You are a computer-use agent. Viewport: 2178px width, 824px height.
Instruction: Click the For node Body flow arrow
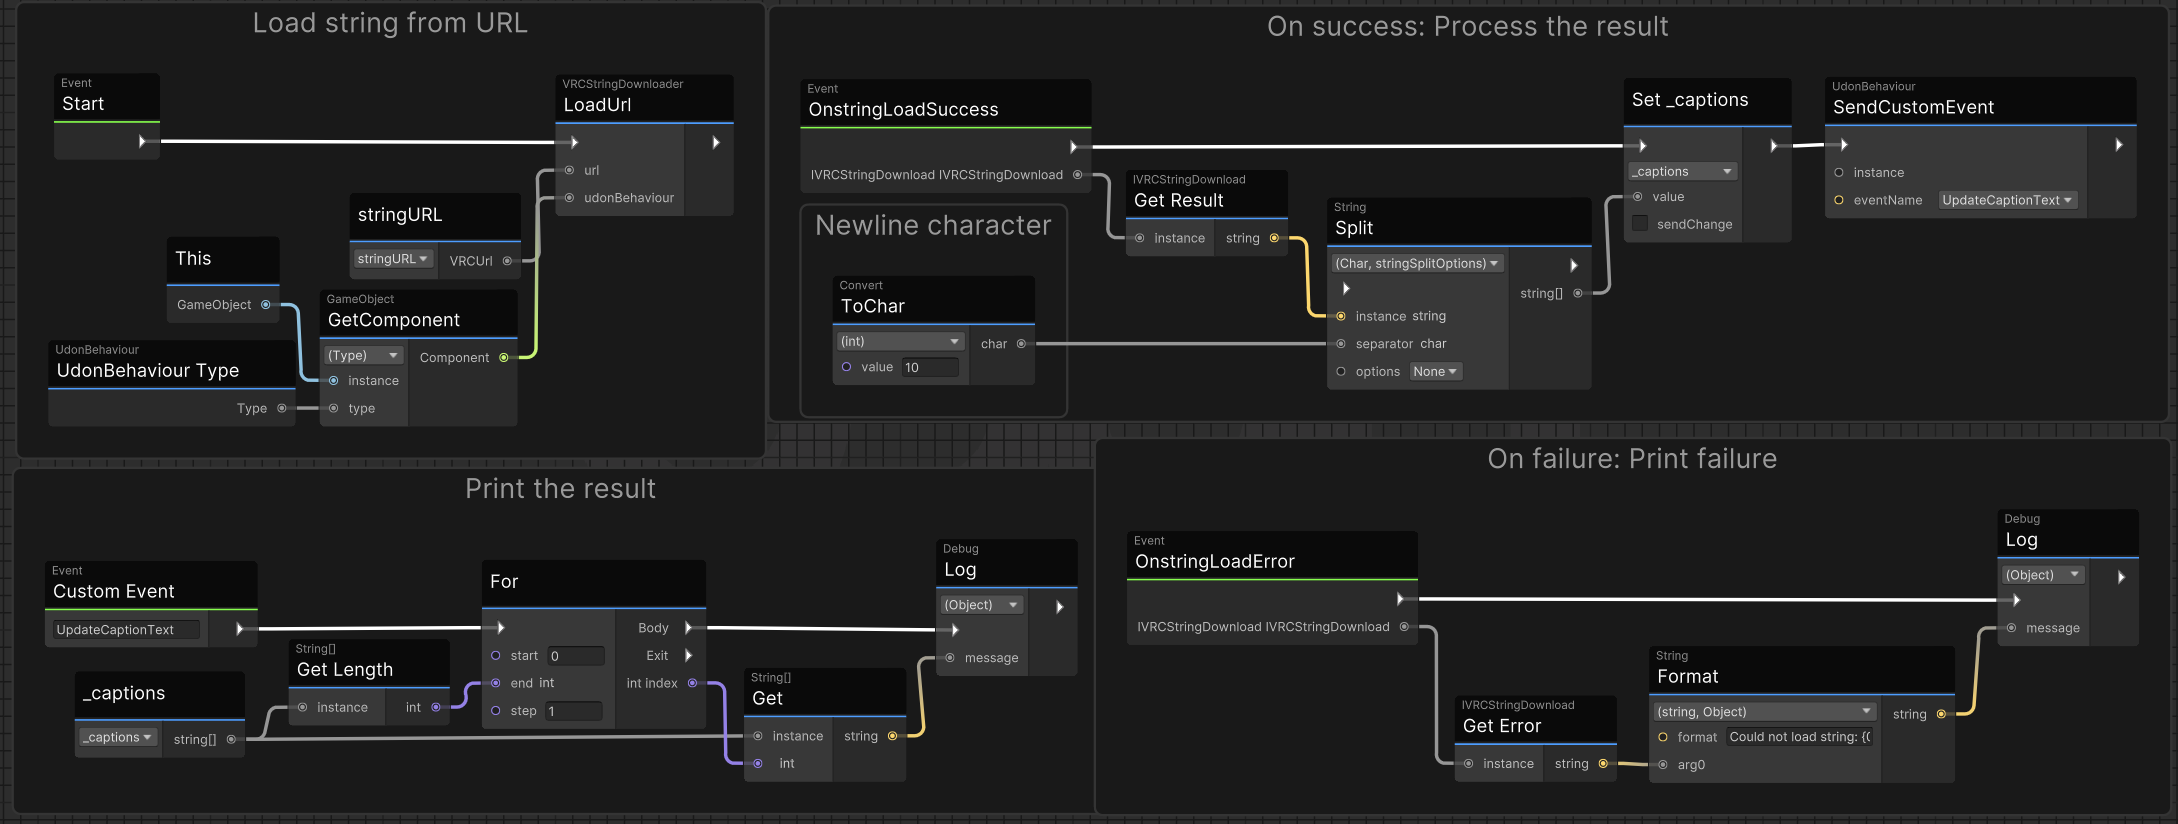coord(688,628)
